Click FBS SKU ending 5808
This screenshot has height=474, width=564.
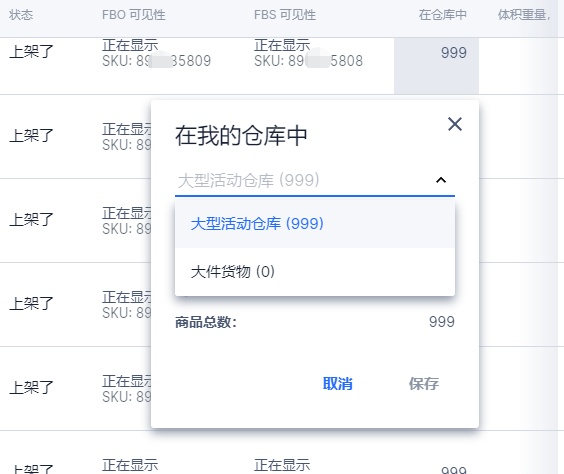click(x=308, y=61)
